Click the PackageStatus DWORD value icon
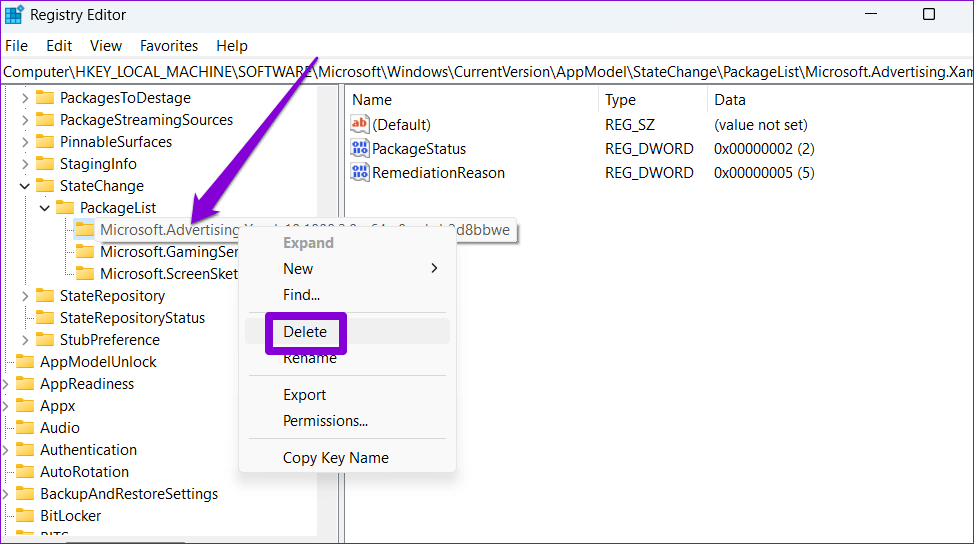Image resolution: width=974 pixels, height=544 pixels. click(x=360, y=148)
